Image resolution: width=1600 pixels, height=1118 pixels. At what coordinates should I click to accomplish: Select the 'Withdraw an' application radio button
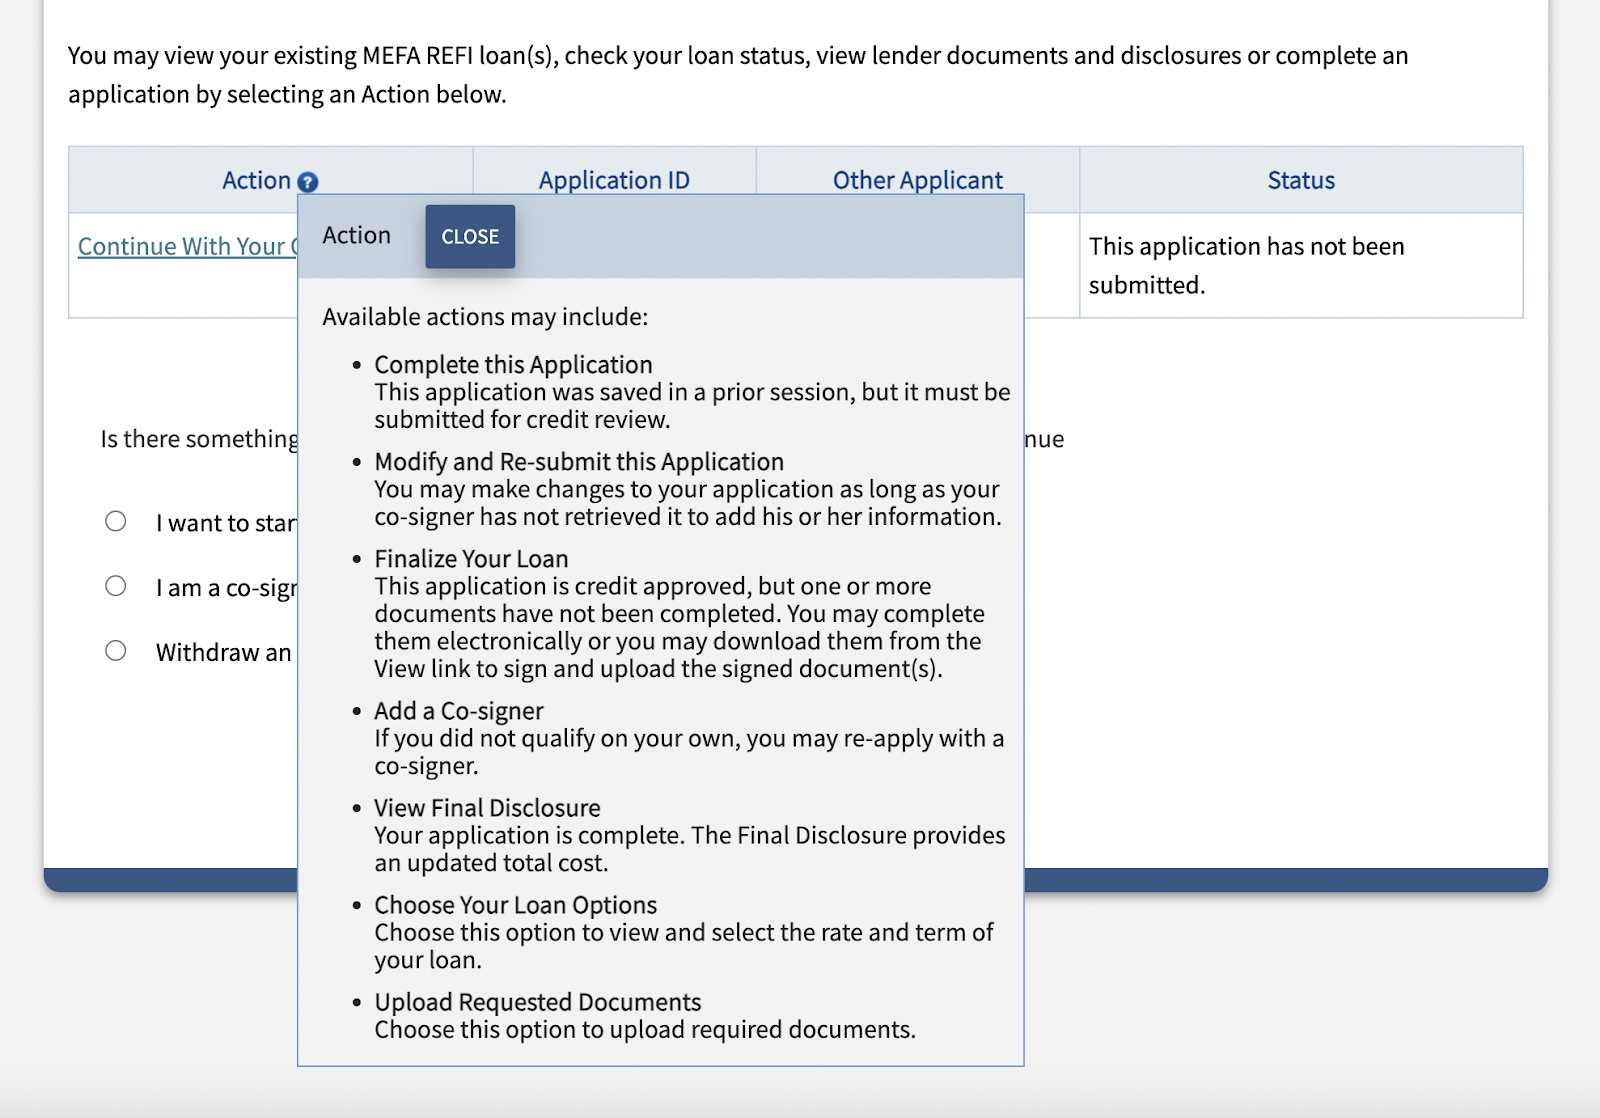tap(116, 651)
